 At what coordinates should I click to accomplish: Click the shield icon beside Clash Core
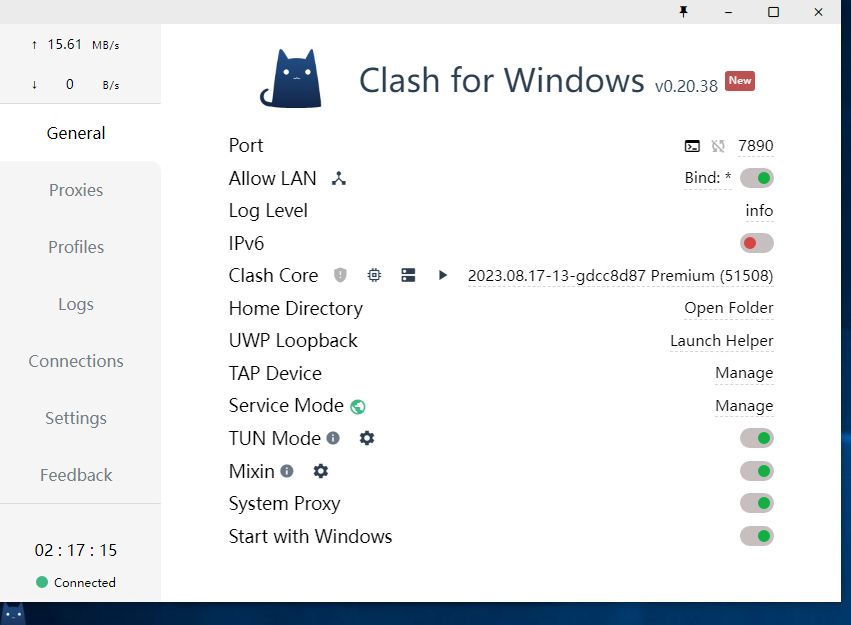[340, 275]
